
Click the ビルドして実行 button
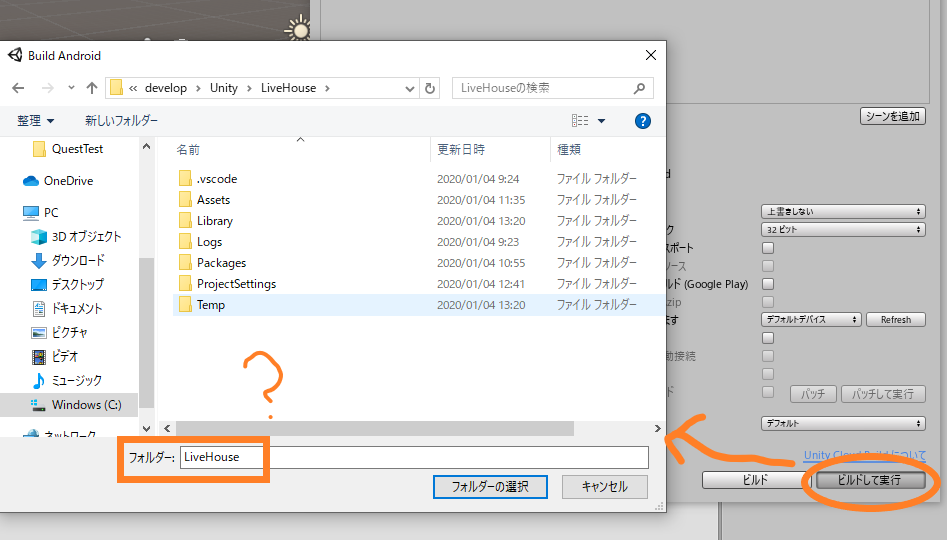click(x=870, y=480)
